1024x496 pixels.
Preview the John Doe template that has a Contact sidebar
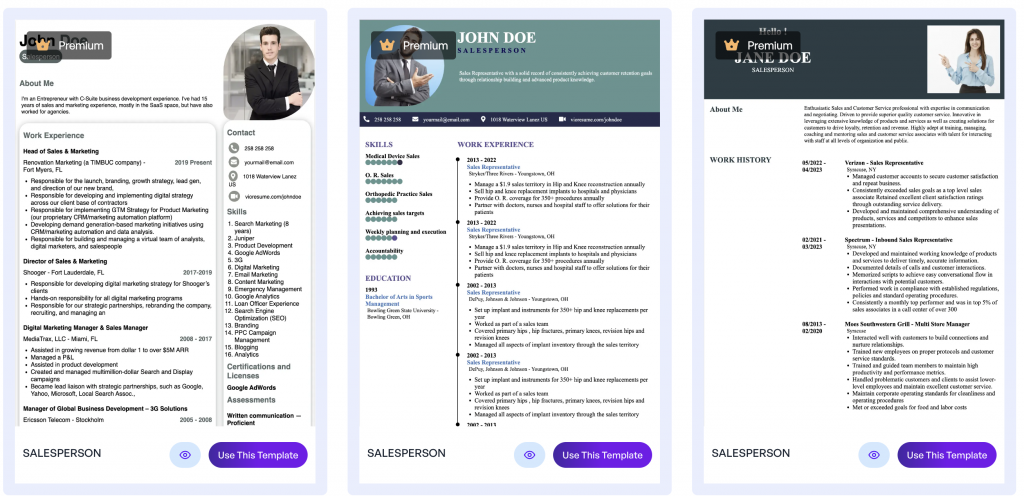tap(185, 455)
